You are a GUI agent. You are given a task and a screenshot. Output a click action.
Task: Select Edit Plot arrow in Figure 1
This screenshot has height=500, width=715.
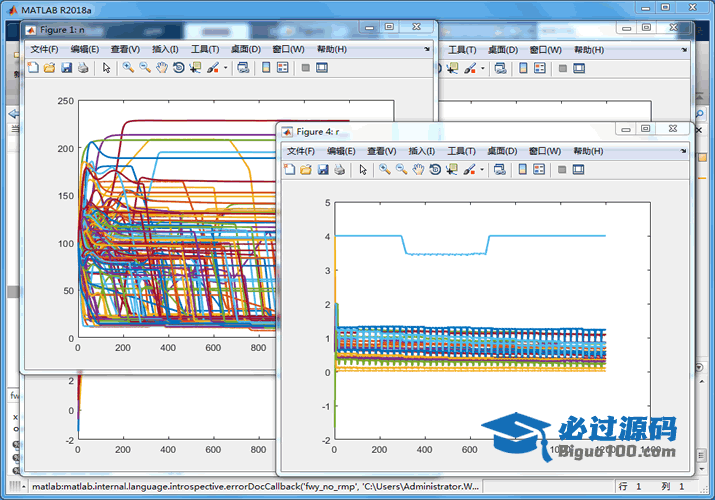point(107,68)
